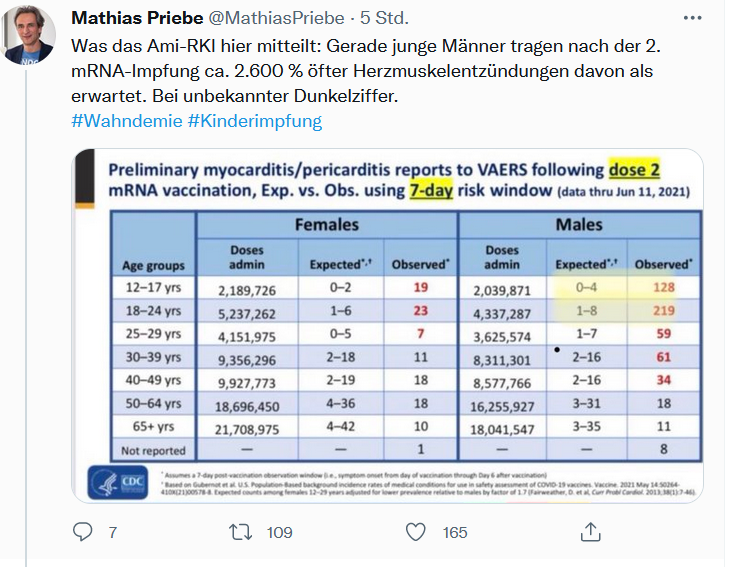Click the @MathiasPriebe handle

(x=270, y=20)
